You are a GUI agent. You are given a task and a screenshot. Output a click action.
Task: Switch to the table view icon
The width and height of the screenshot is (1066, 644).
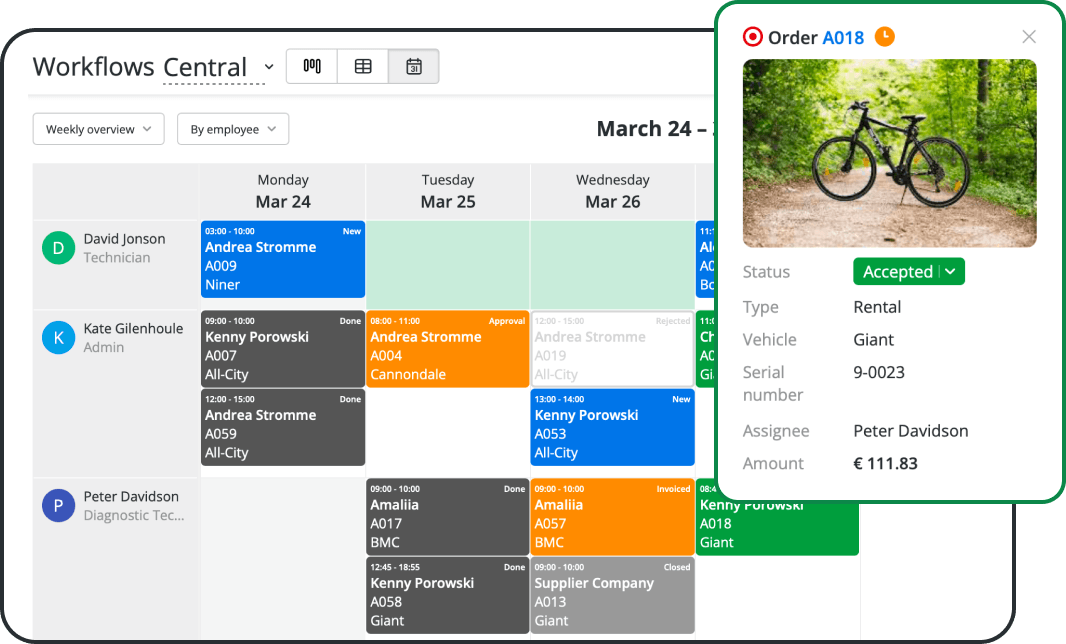pyautogui.click(x=363, y=66)
